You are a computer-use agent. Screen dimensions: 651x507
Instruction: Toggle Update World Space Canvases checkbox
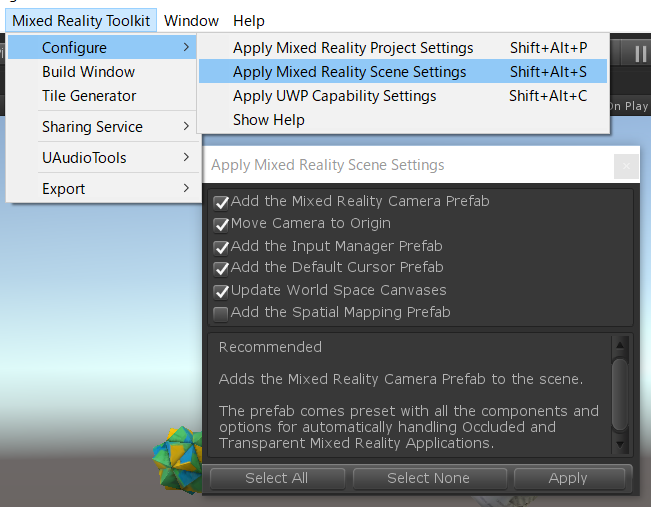point(220,292)
